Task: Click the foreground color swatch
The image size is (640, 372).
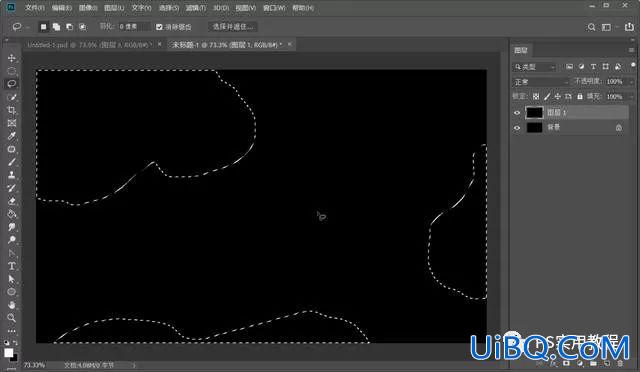Action: pyautogui.click(x=9, y=352)
